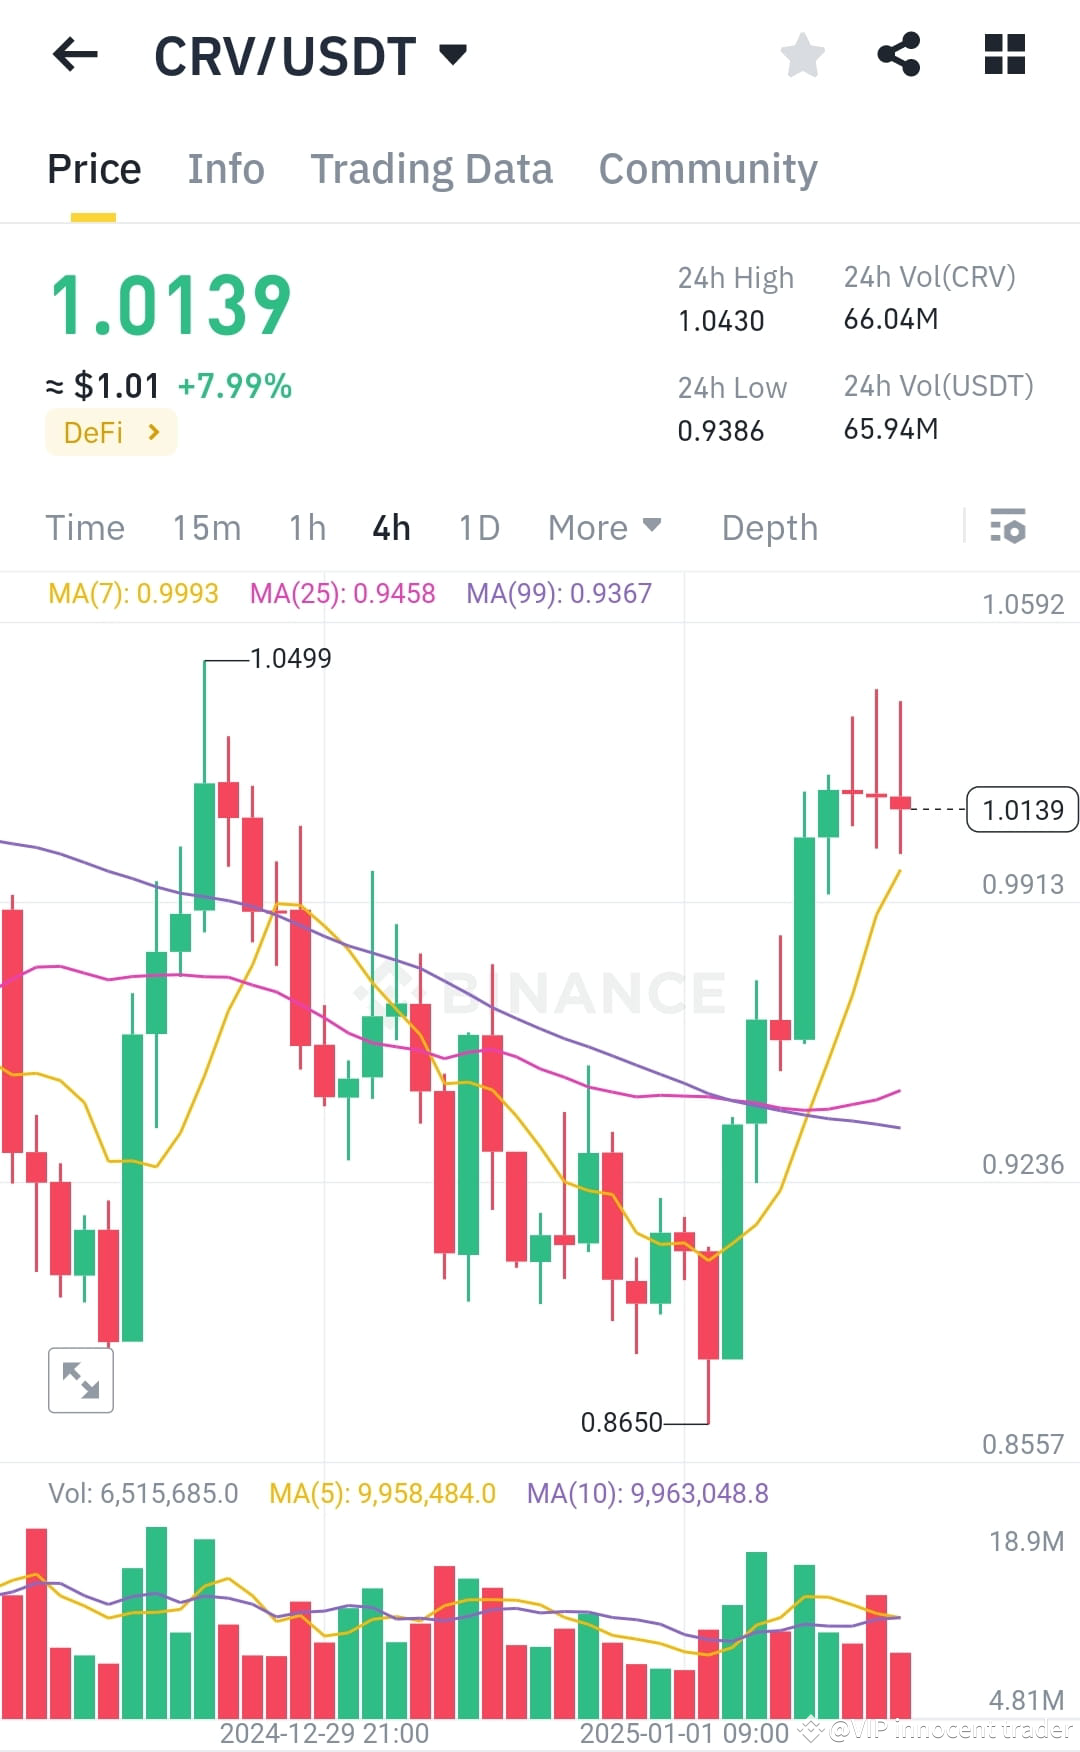1080x1752 pixels.
Task: Expand the More timeframe dropdown
Action: [x=604, y=527]
